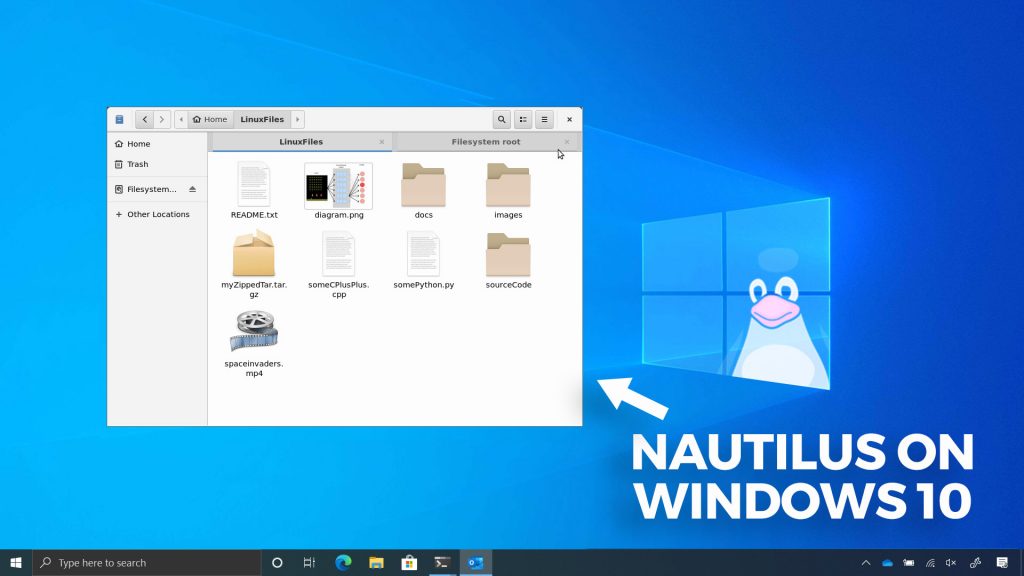Switch to the Filesystem root tab
Screen dimensions: 1024x576
pos(486,142)
